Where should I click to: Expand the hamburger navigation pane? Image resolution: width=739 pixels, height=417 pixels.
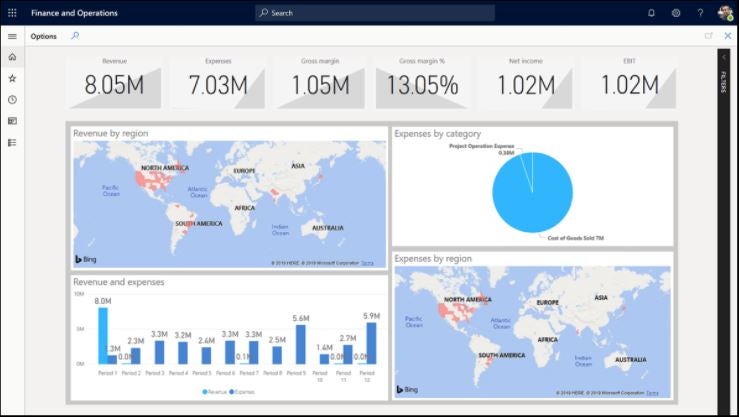coord(12,36)
